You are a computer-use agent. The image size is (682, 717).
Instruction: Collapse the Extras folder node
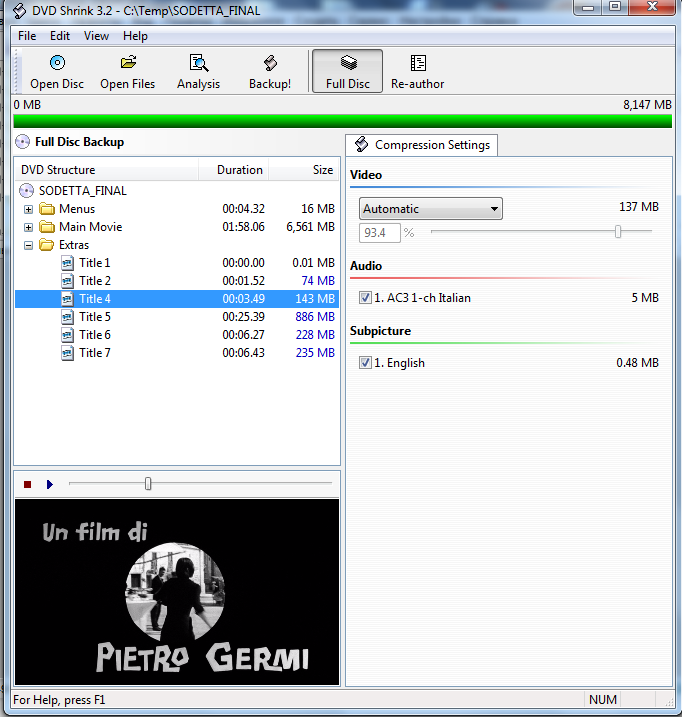click(28, 246)
